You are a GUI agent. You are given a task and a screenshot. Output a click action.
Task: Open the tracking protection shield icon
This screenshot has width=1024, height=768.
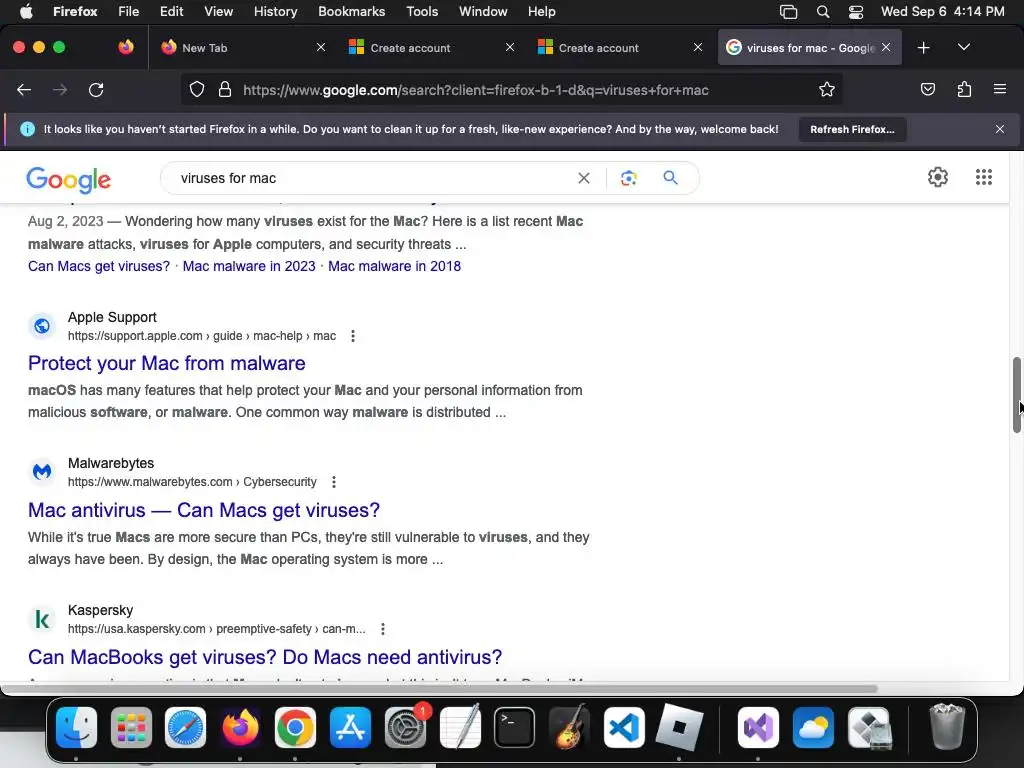[197, 89]
